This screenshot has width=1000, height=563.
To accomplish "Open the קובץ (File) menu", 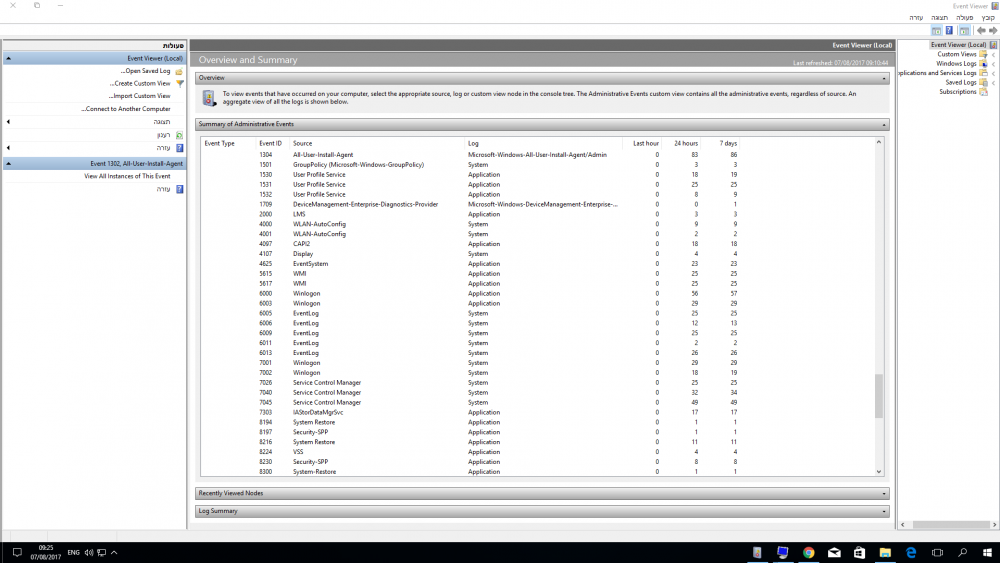I will coord(988,18).
